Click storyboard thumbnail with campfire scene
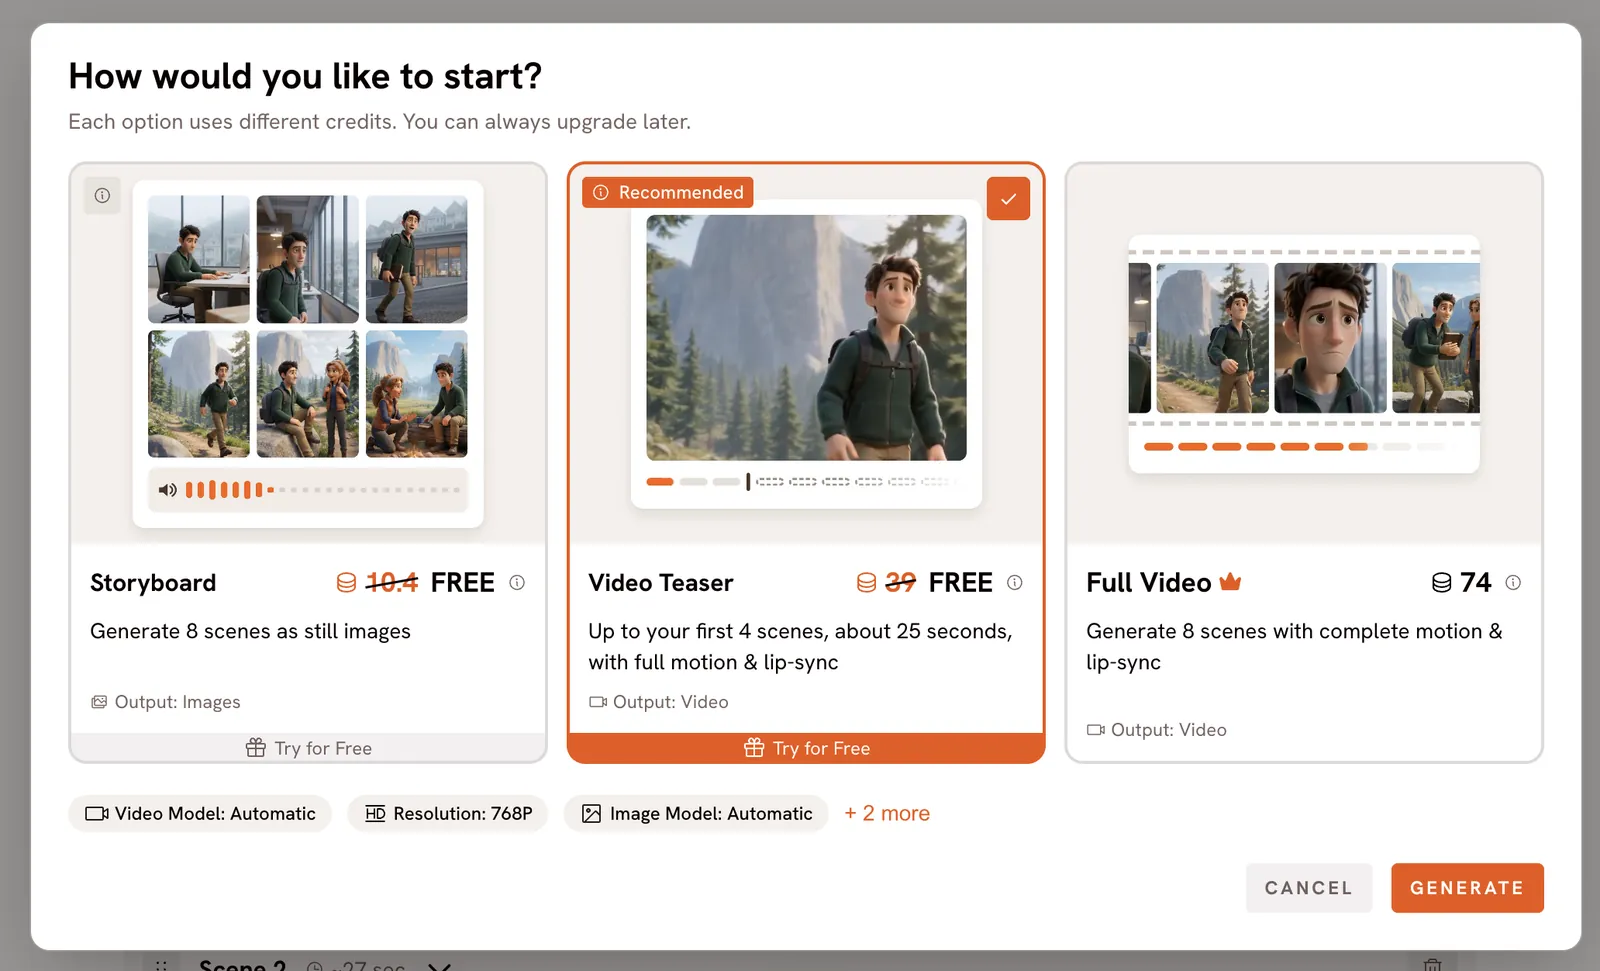The width and height of the screenshot is (1600, 971). [x=416, y=394]
